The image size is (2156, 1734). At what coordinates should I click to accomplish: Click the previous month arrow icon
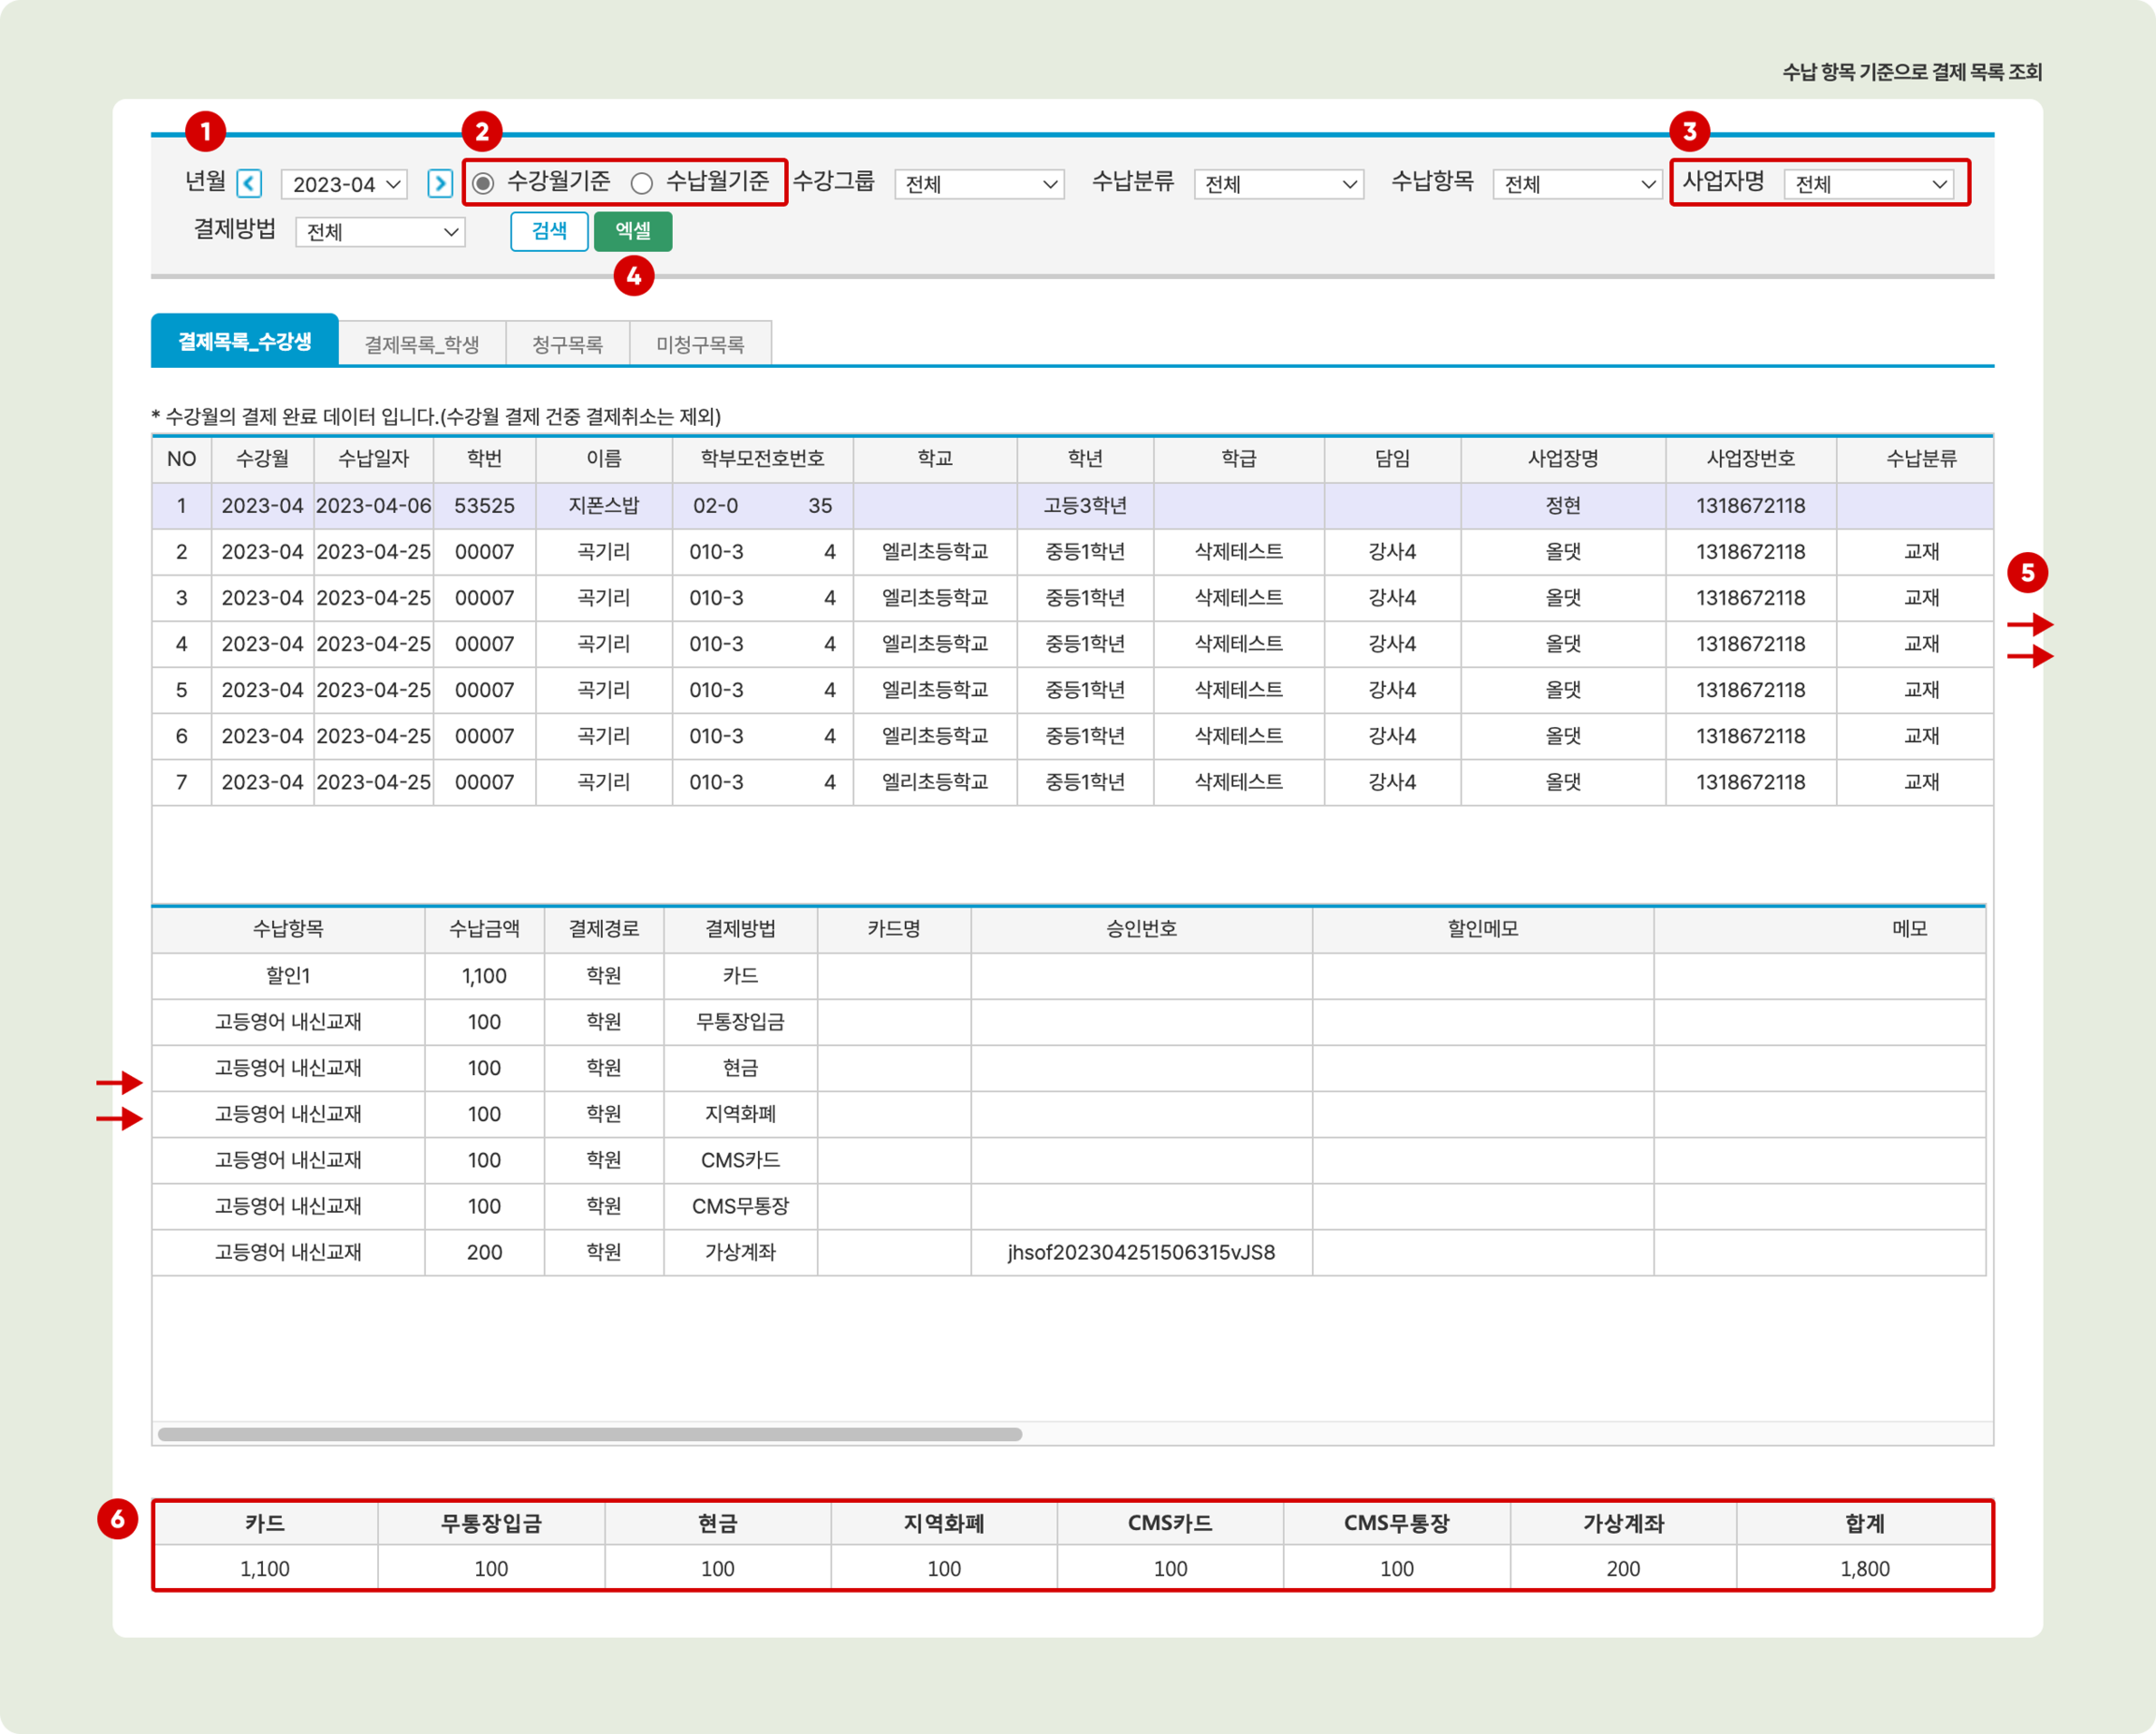coord(250,183)
